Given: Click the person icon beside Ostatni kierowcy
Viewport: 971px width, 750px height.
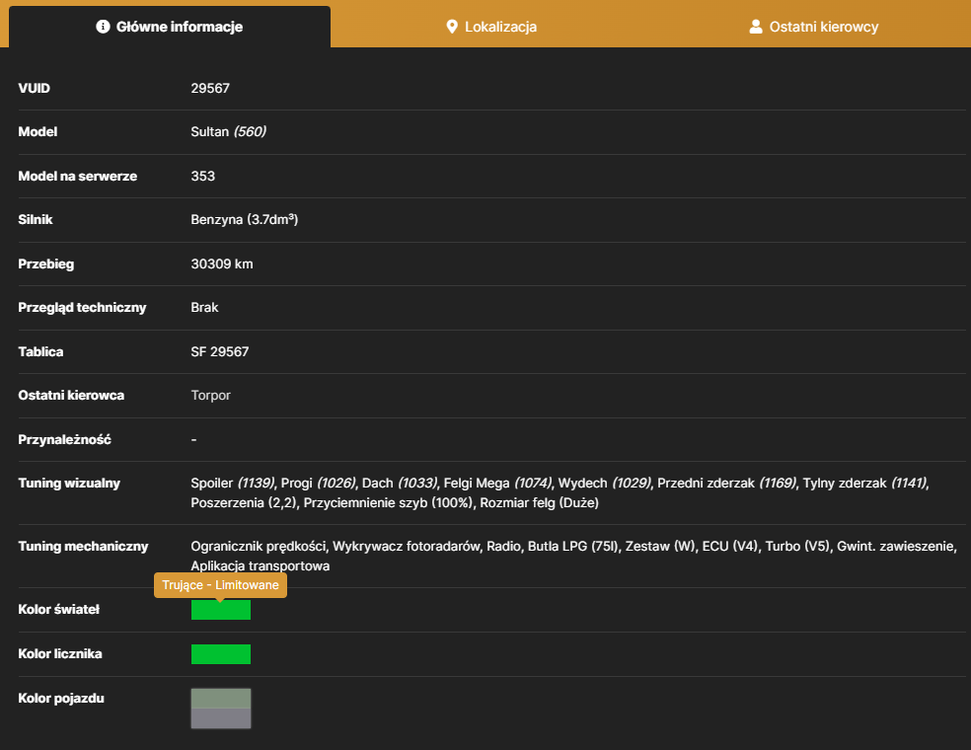Looking at the screenshot, I should pos(755,27).
